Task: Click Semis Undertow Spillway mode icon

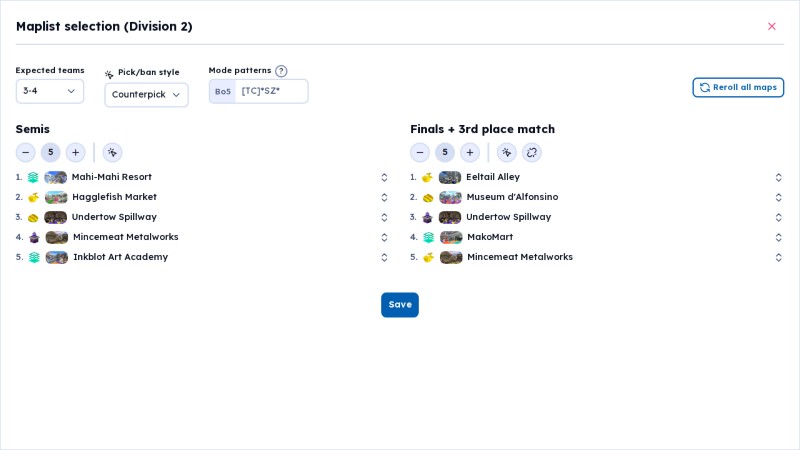Action: tap(33, 218)
